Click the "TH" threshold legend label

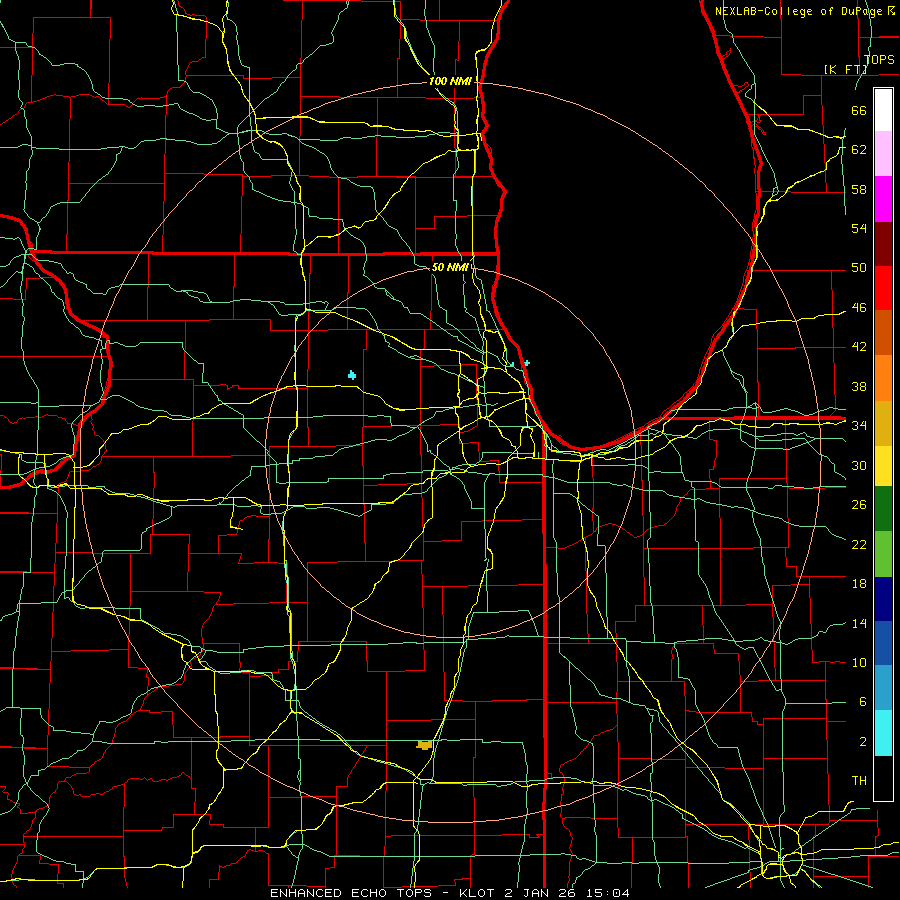[859, 781]
